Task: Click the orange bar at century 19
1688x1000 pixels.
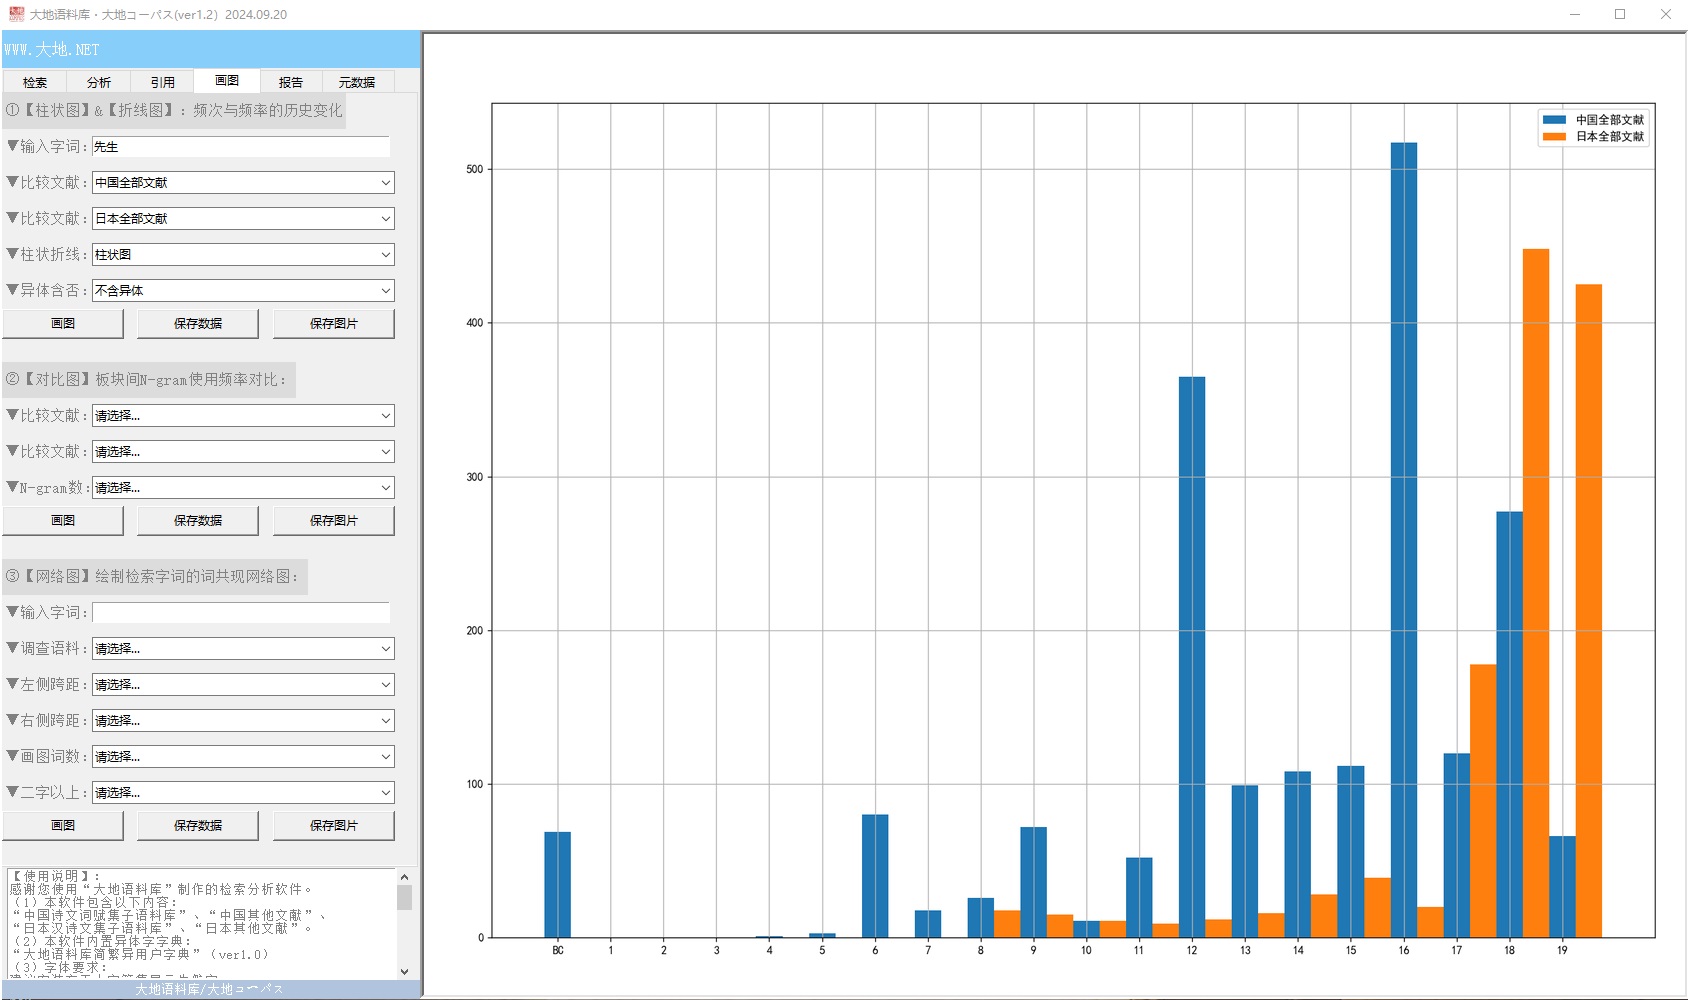Action: tap(1589, 611)
